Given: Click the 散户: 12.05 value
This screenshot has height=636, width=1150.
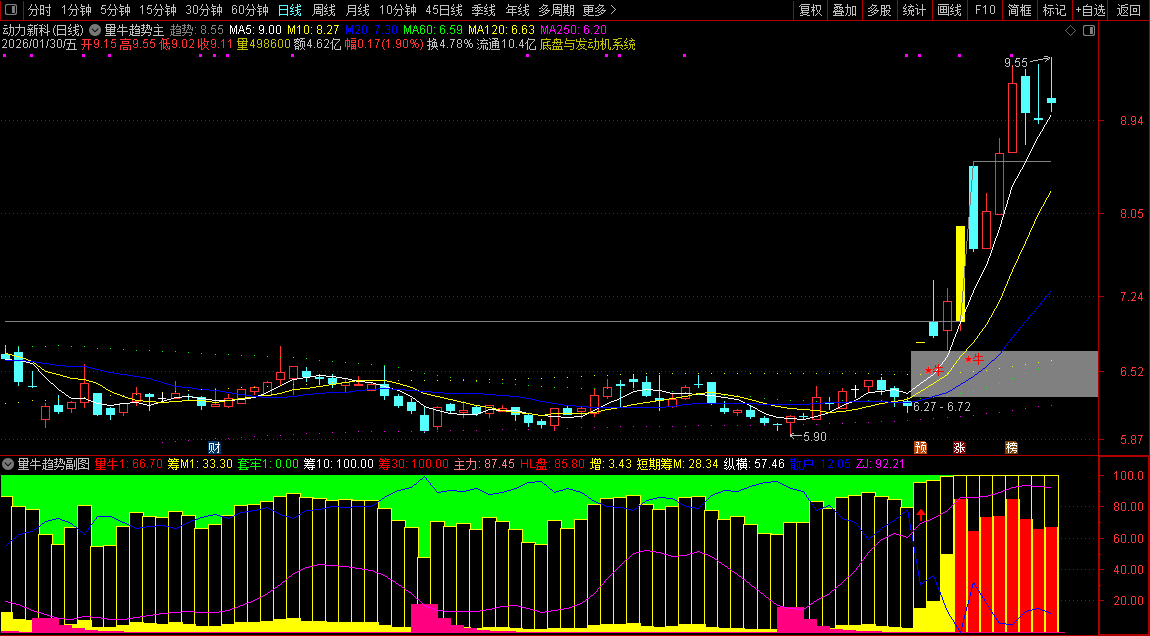Looking at the screenshot, I should pyautogui.click(x=820, y=464).
